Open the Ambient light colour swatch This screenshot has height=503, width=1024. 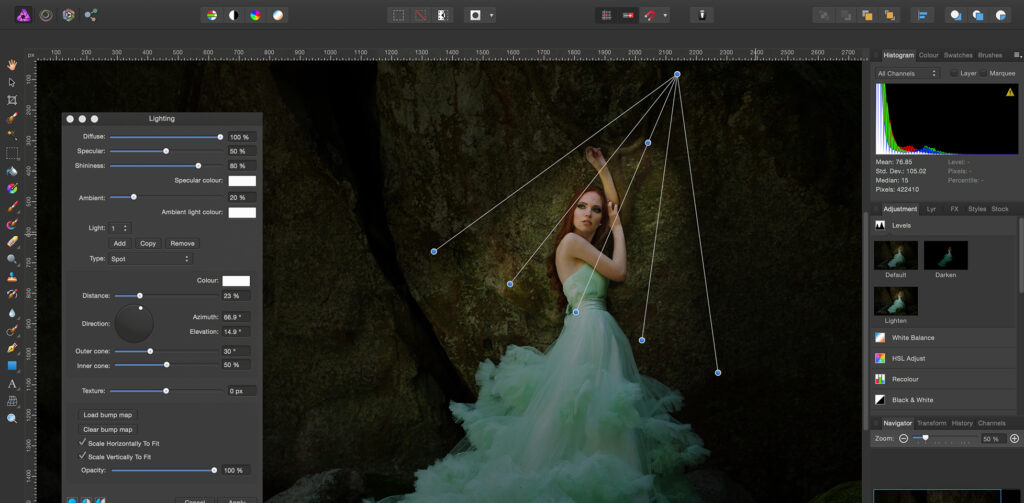coord(242,212)
